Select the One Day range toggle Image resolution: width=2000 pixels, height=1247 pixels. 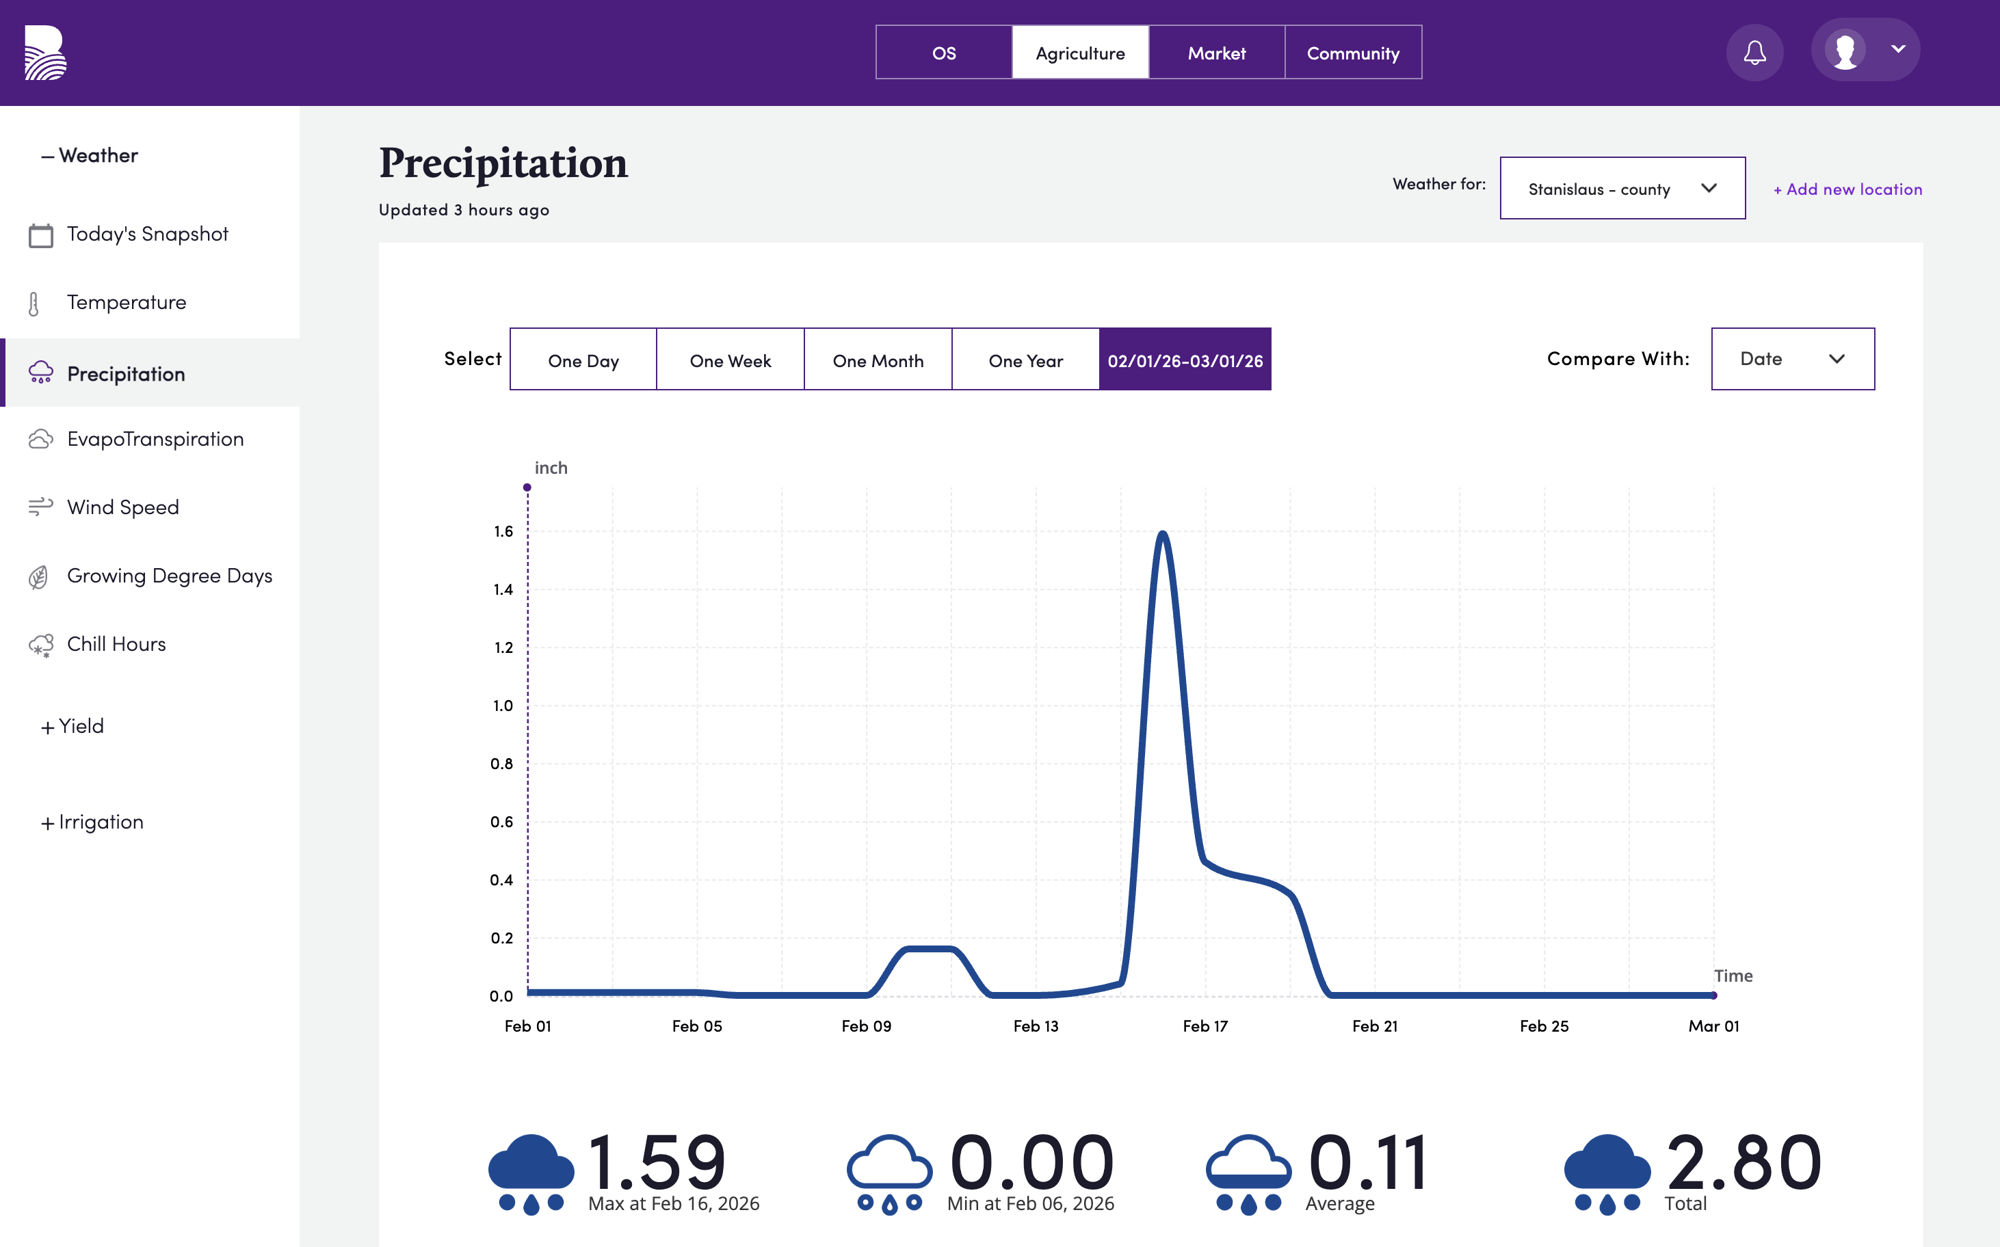pos(583,360)
